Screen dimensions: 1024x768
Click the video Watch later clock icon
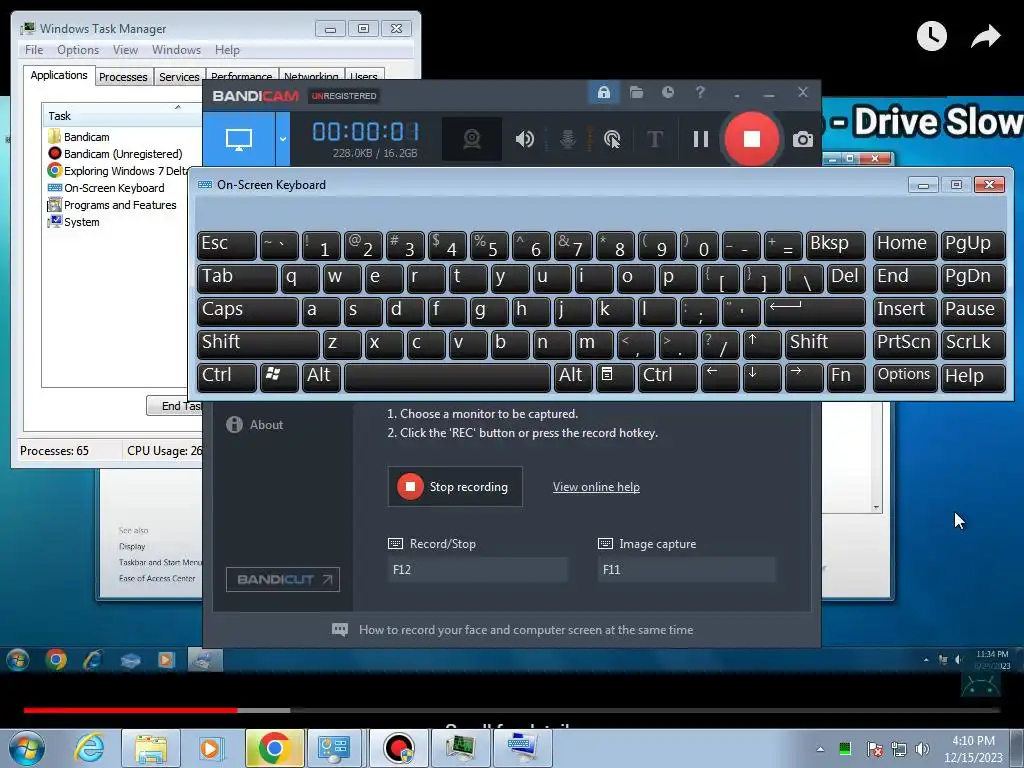point(931,36)
